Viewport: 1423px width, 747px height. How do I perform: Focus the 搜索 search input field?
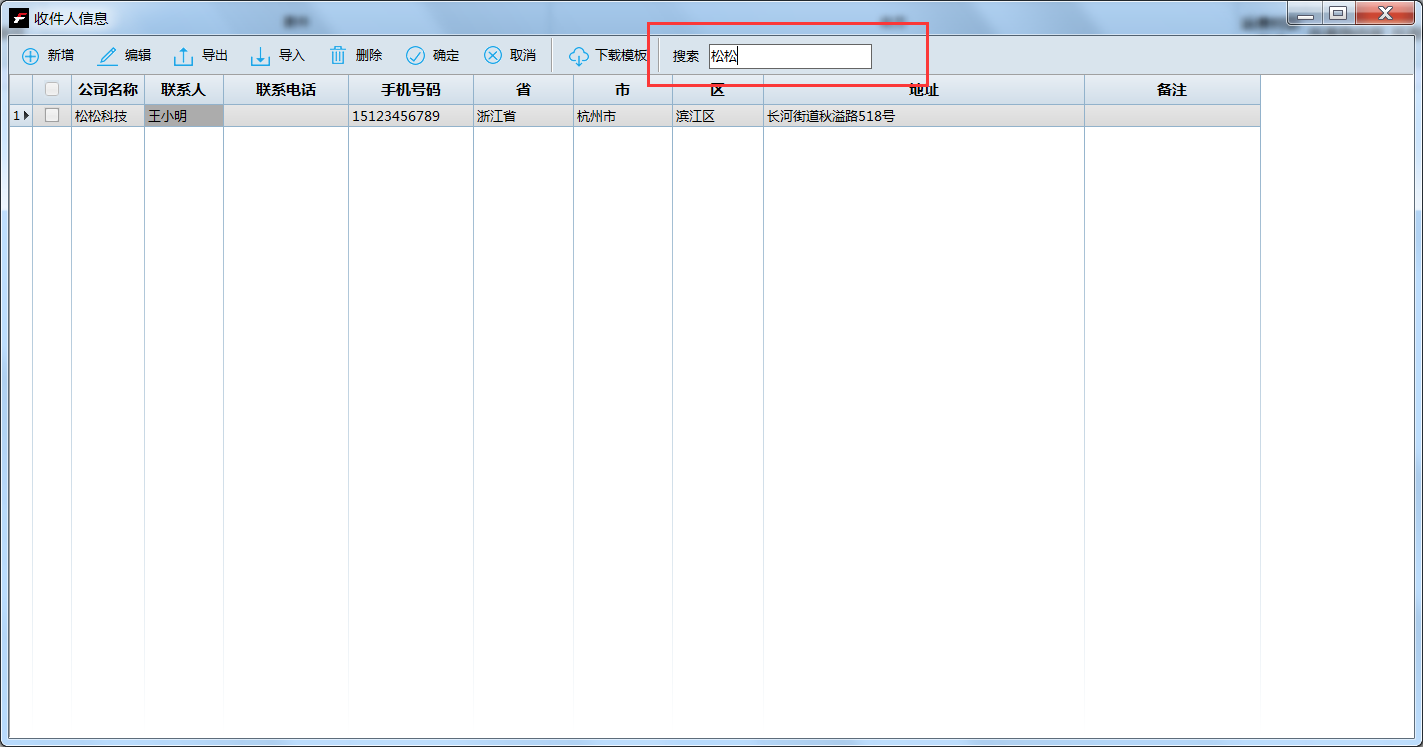(790, 56)
